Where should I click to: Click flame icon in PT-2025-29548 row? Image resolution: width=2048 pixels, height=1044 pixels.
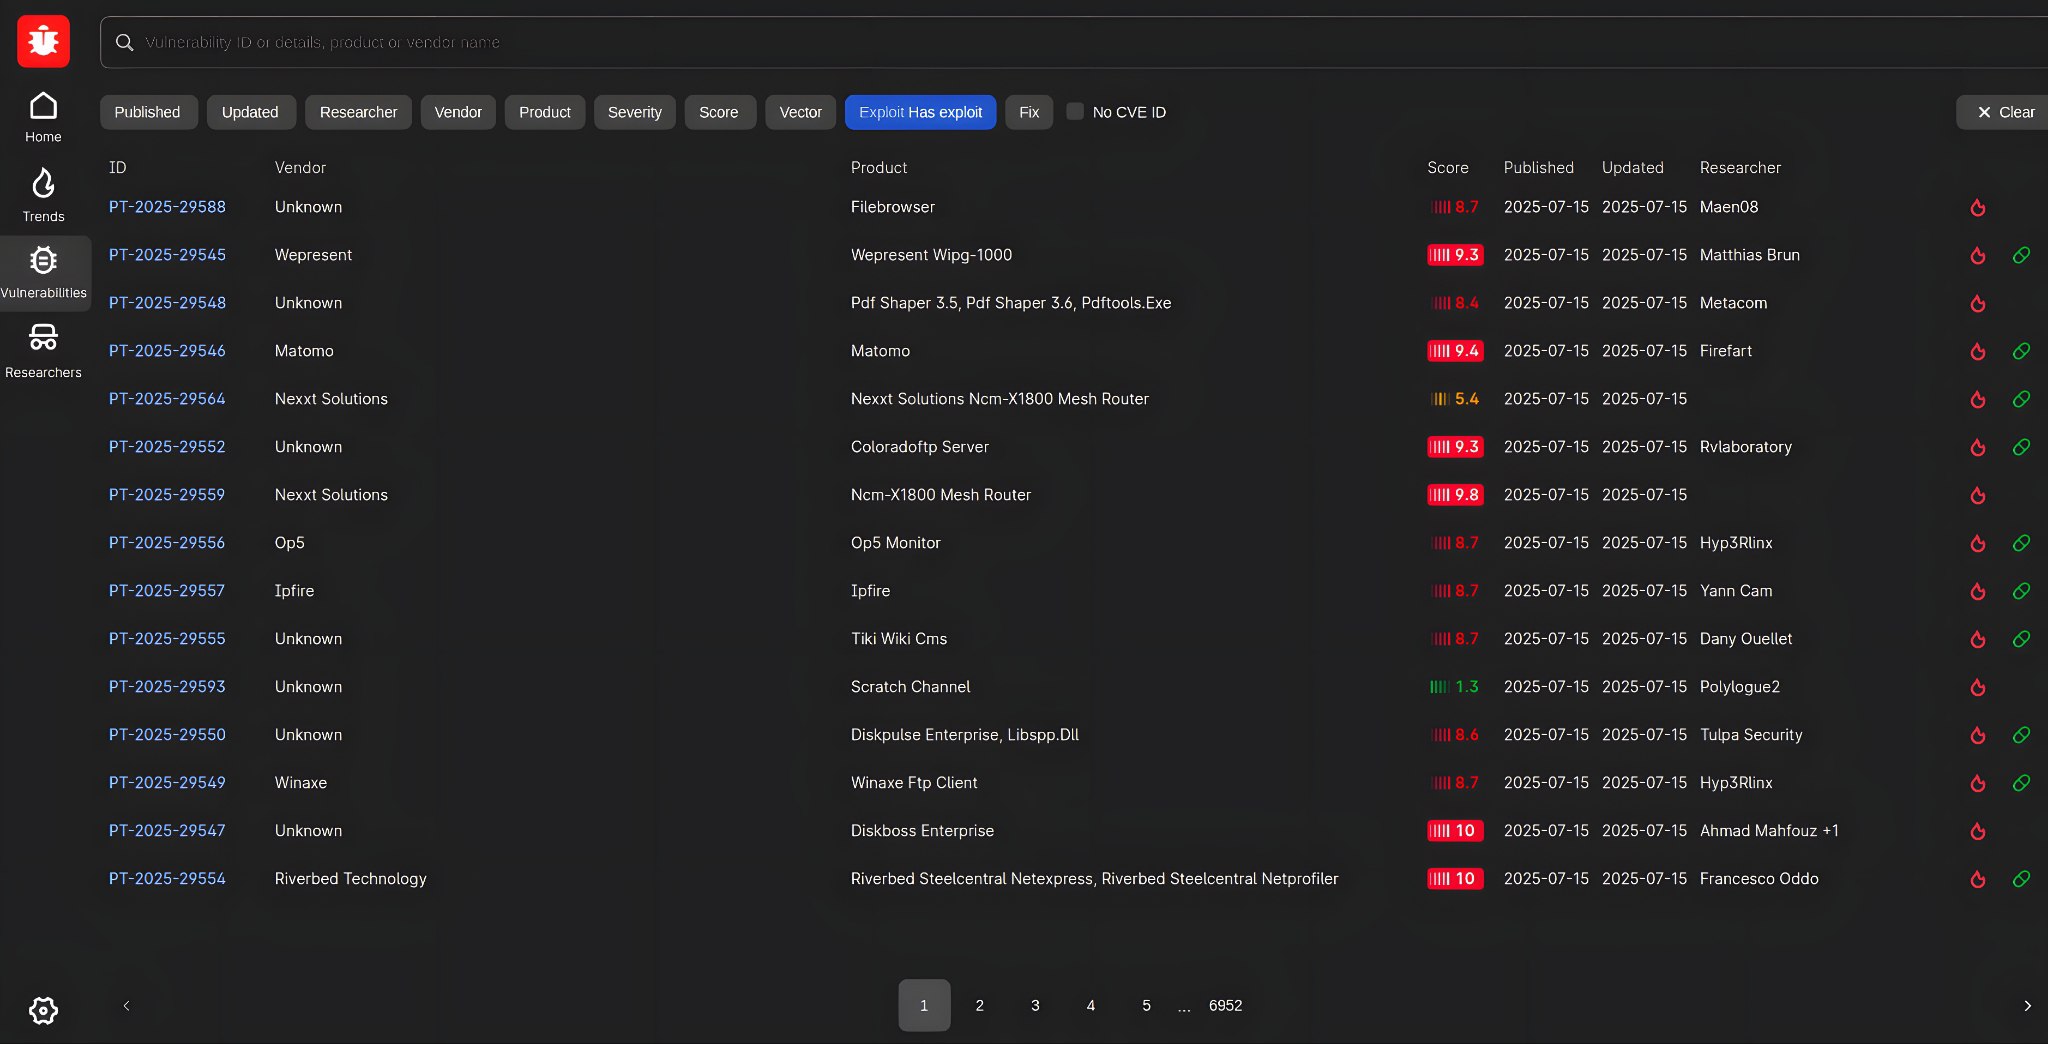click(x=1977, y=303)
